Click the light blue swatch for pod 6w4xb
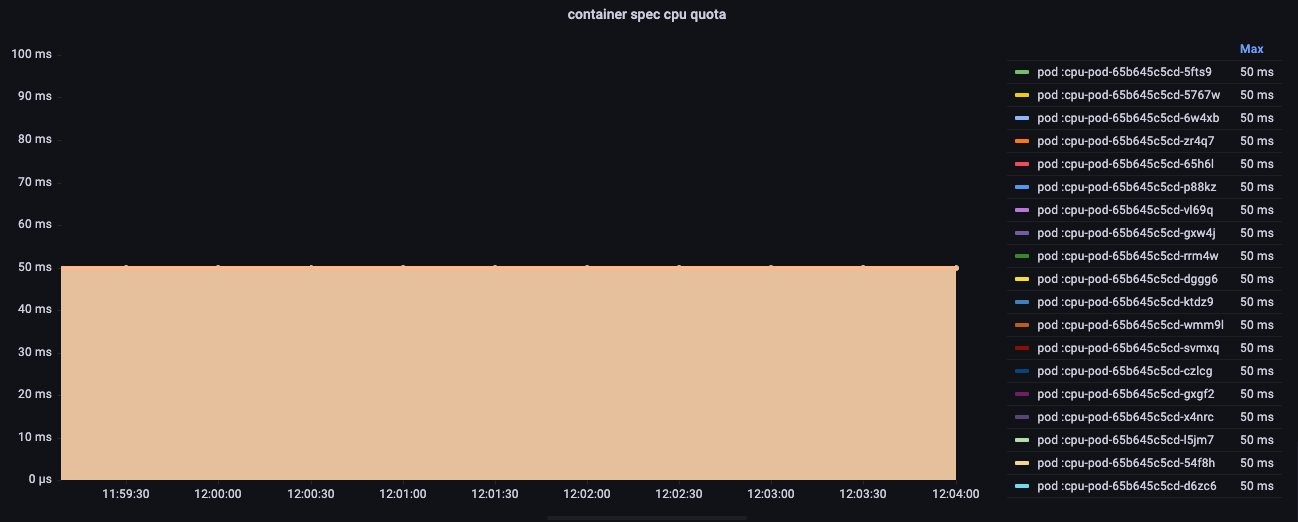Viewport: 1298px width, 522px height. [1022, 118]
